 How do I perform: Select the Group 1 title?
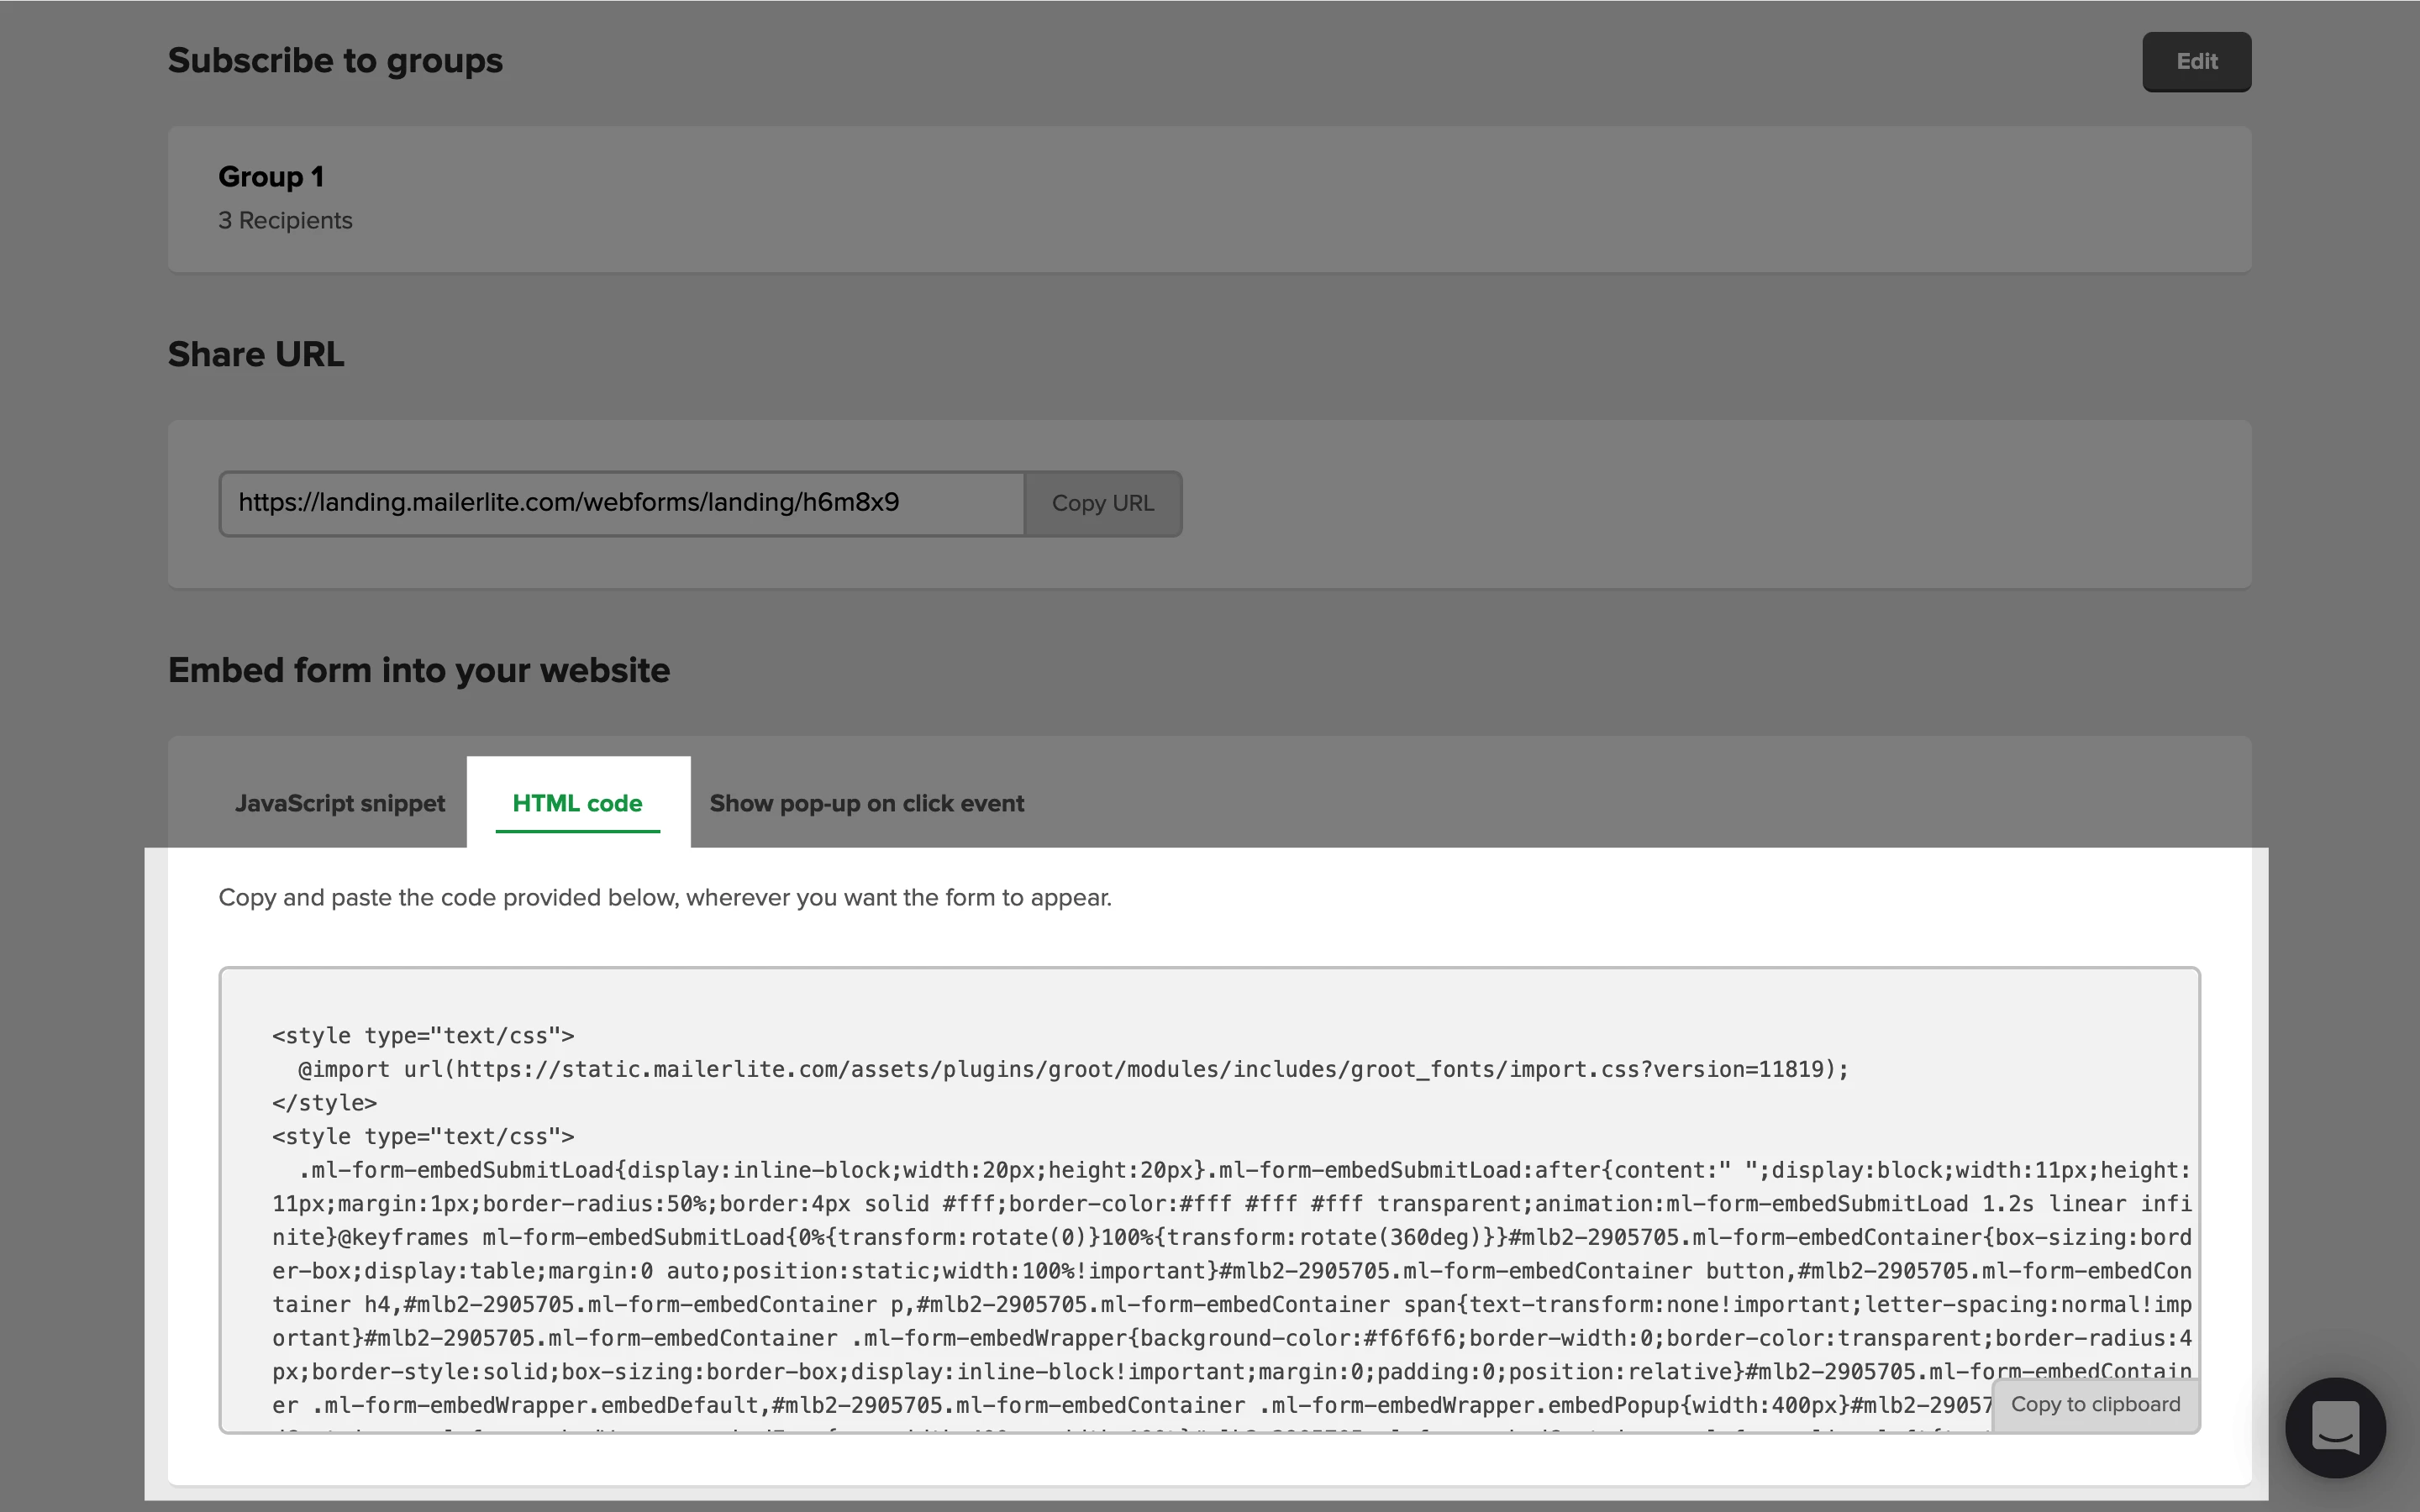click(x=271, y=177)
